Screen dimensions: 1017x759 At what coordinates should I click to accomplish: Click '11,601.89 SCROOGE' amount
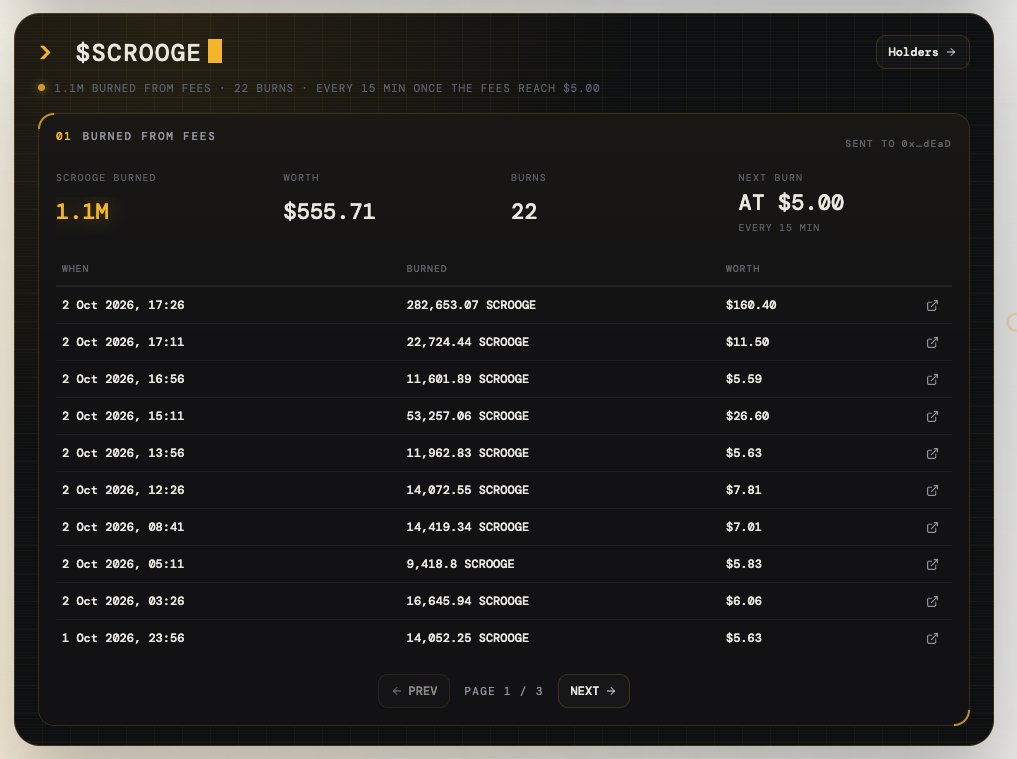pos(468,379)
